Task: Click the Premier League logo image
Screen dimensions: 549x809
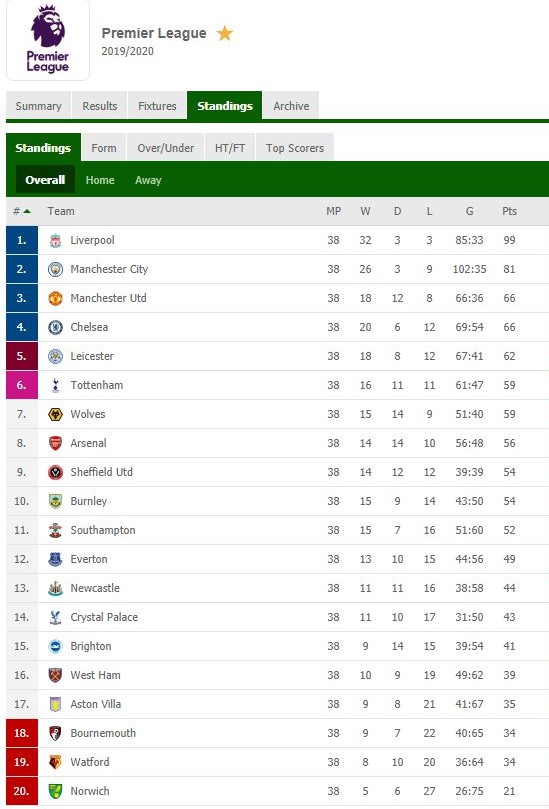Action: pyautogui.click(x=47, y=39)
